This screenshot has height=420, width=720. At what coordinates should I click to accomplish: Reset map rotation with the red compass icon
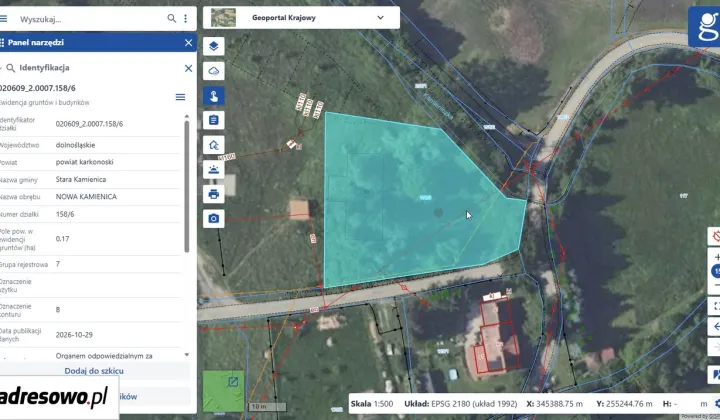(714, 236)
